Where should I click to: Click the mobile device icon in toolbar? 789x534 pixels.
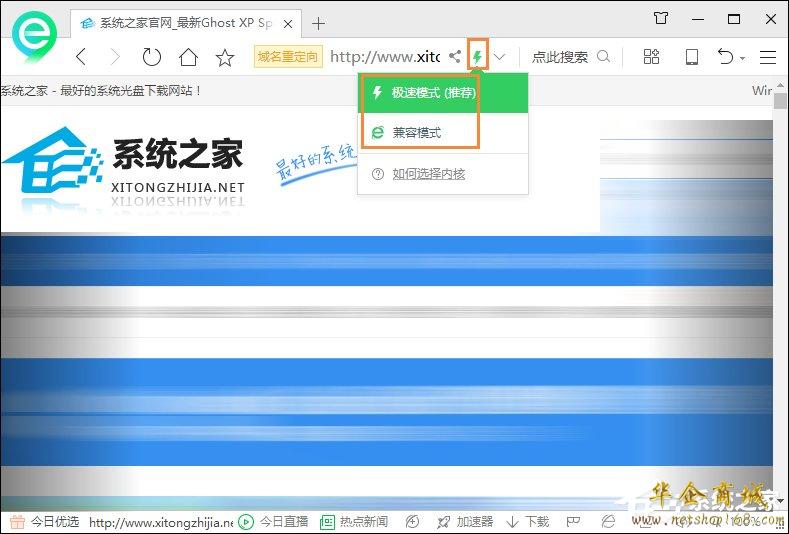click(x=691, y=57)
